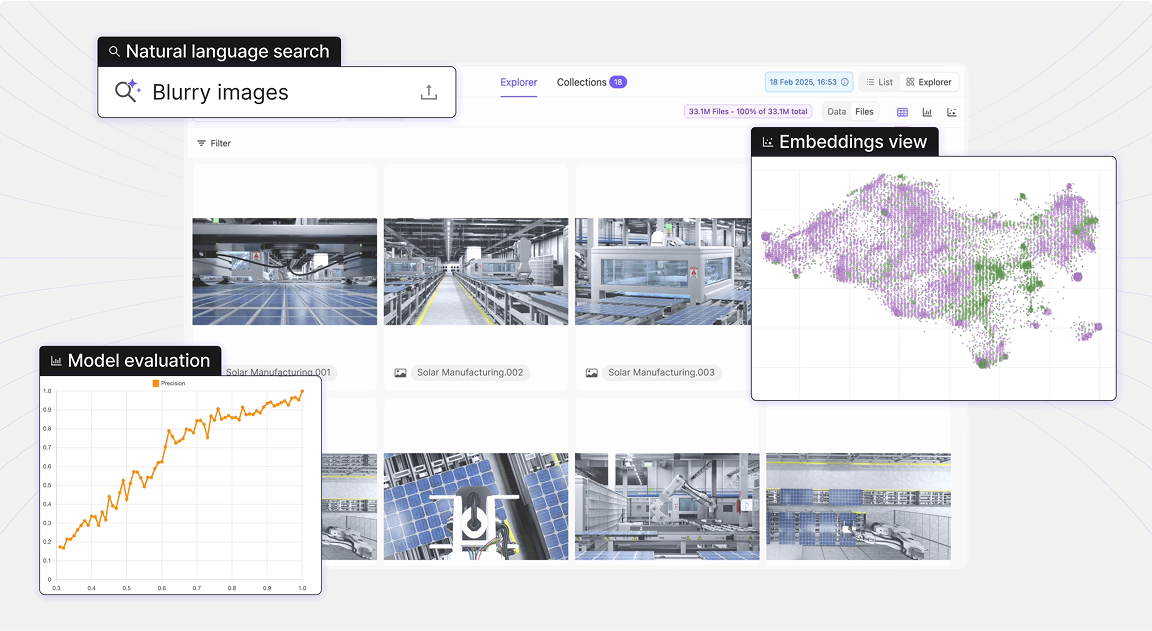Click the chart icon in Model evaluation label
The image size is (1152, 631).
tap(56, 361)
